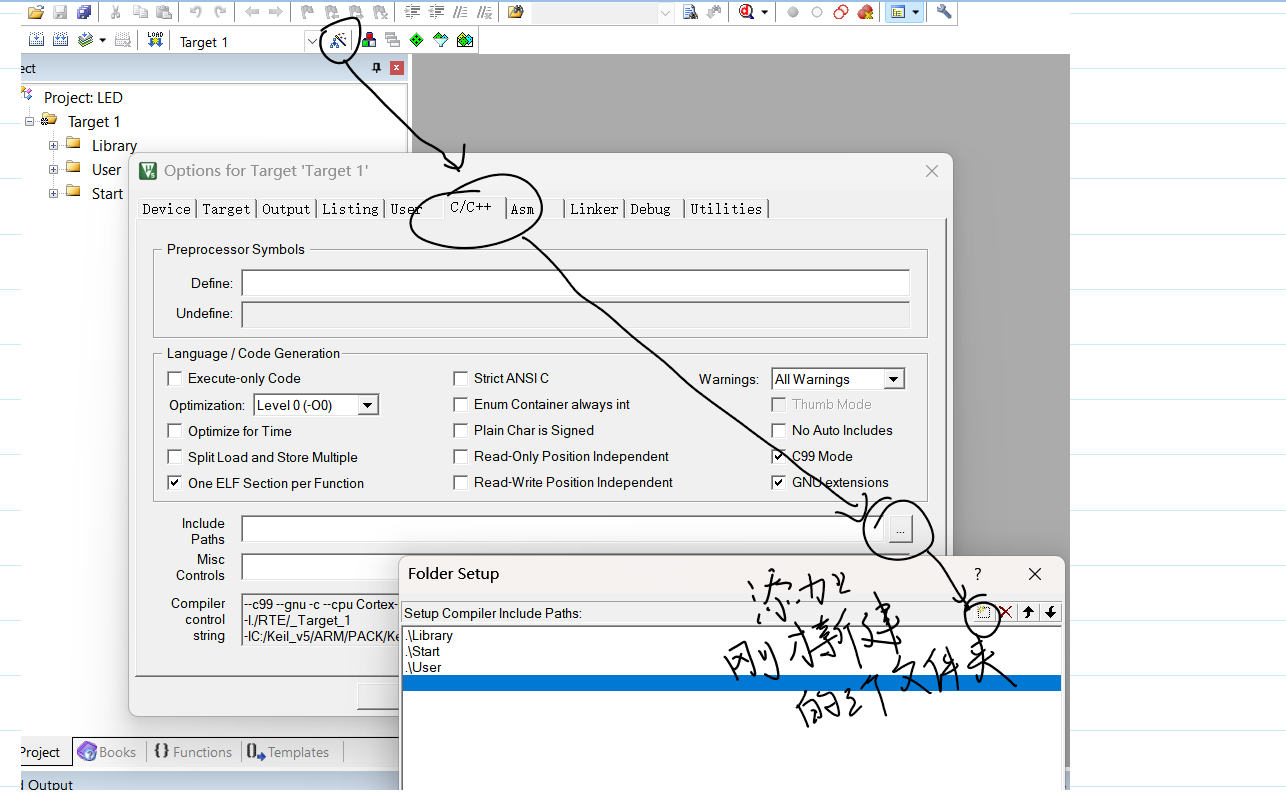Click the Copy toolbar icon

coord(140,12)
